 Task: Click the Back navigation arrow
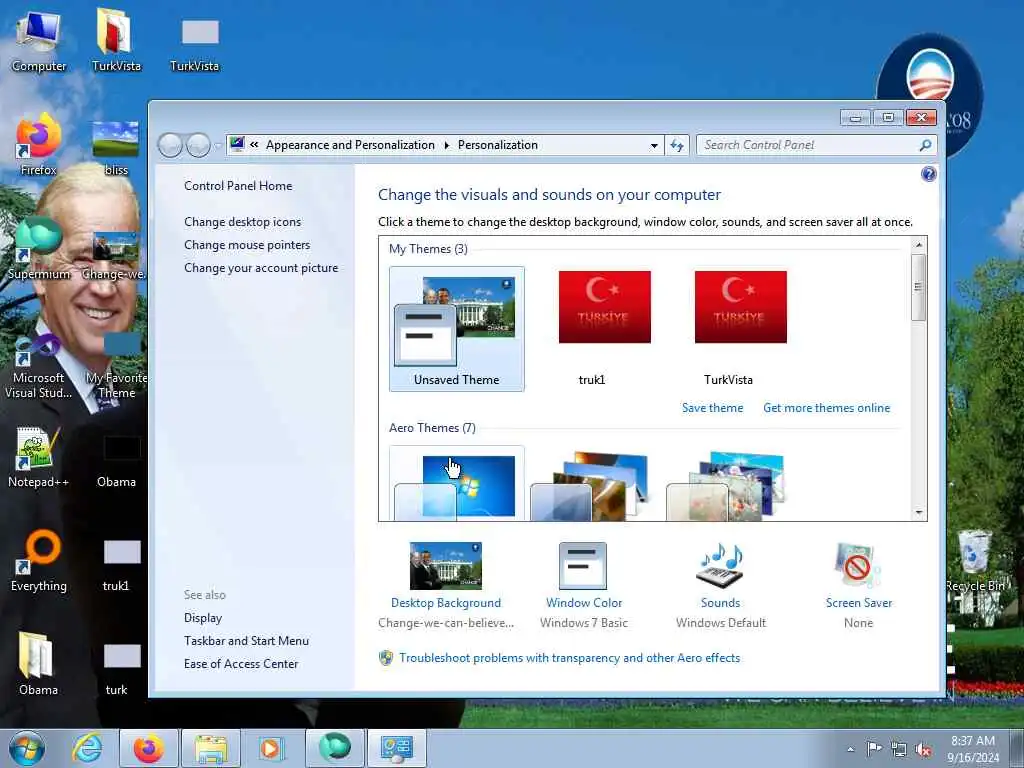coord(170,145)
